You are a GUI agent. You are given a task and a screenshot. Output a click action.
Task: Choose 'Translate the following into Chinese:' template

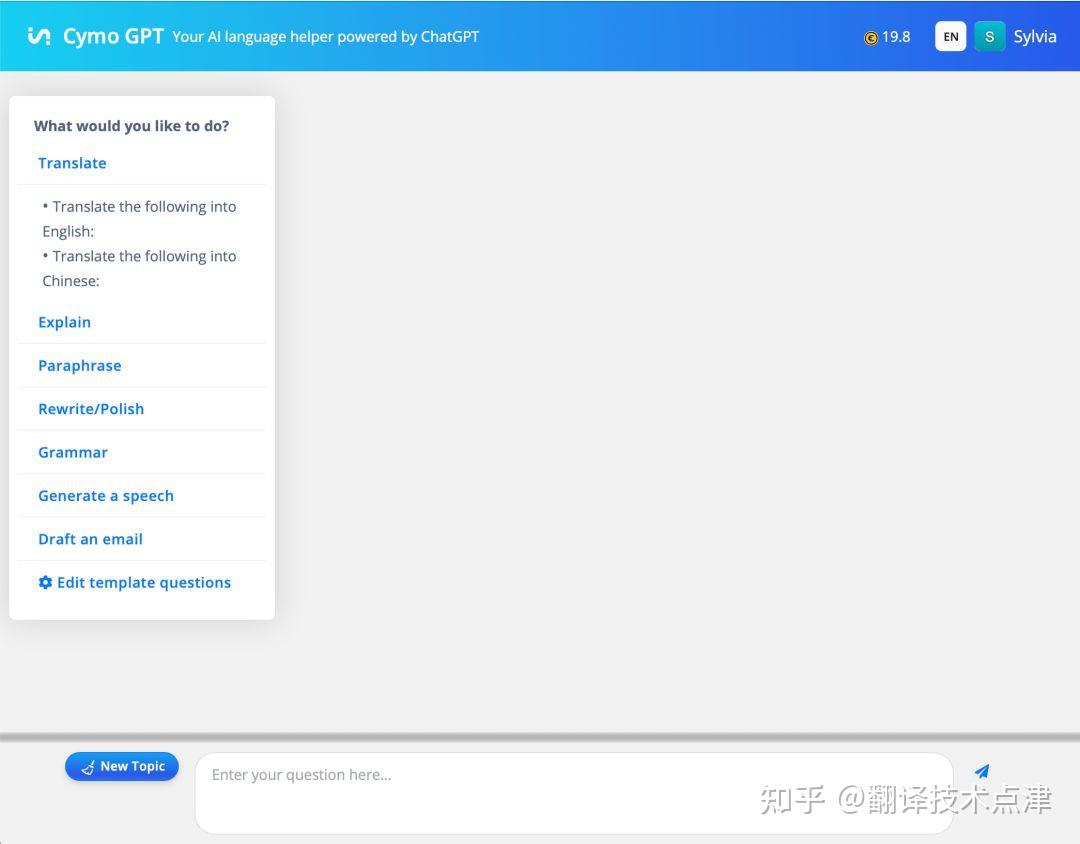coord(139,269)
